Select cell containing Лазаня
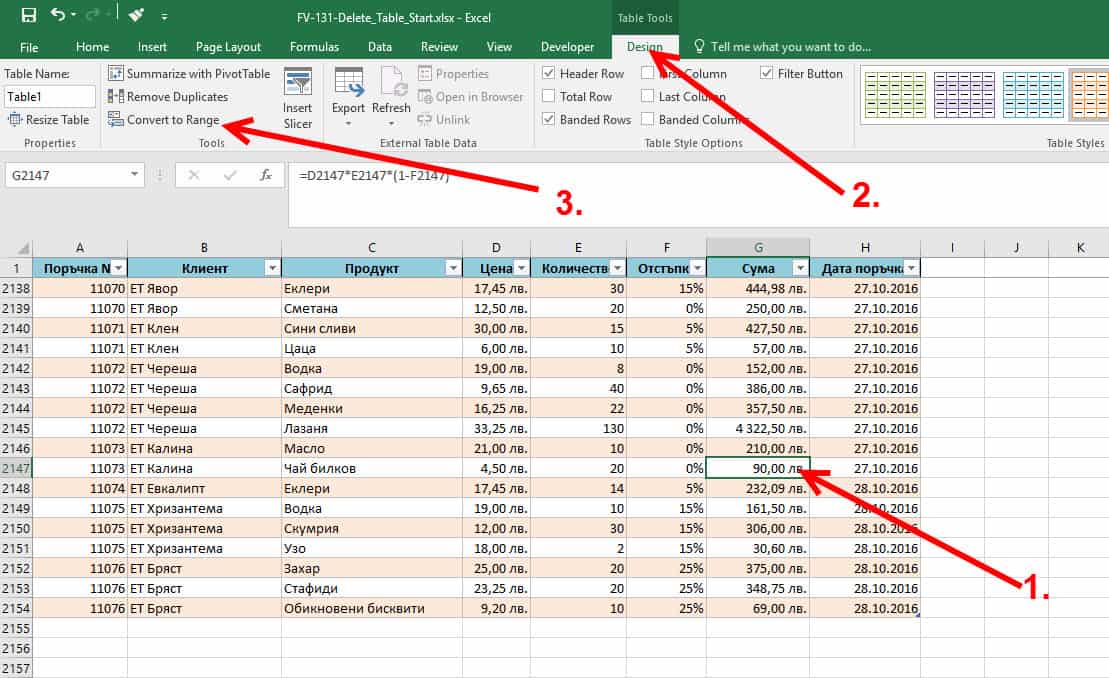 (372, 428)
